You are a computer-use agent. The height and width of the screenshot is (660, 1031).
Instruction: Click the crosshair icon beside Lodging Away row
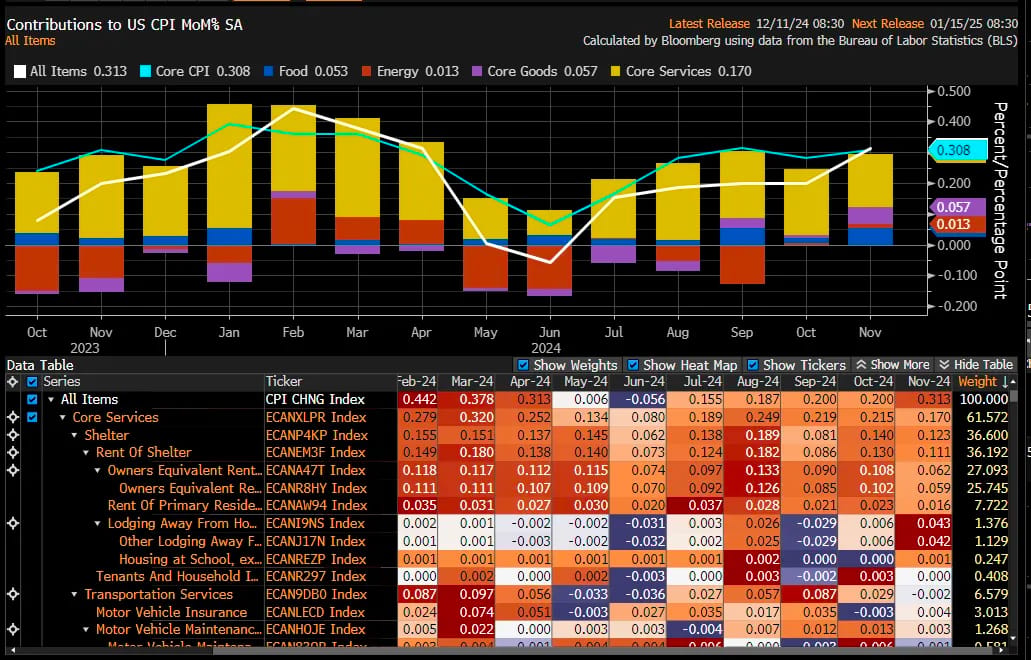[x=12, y=523]
